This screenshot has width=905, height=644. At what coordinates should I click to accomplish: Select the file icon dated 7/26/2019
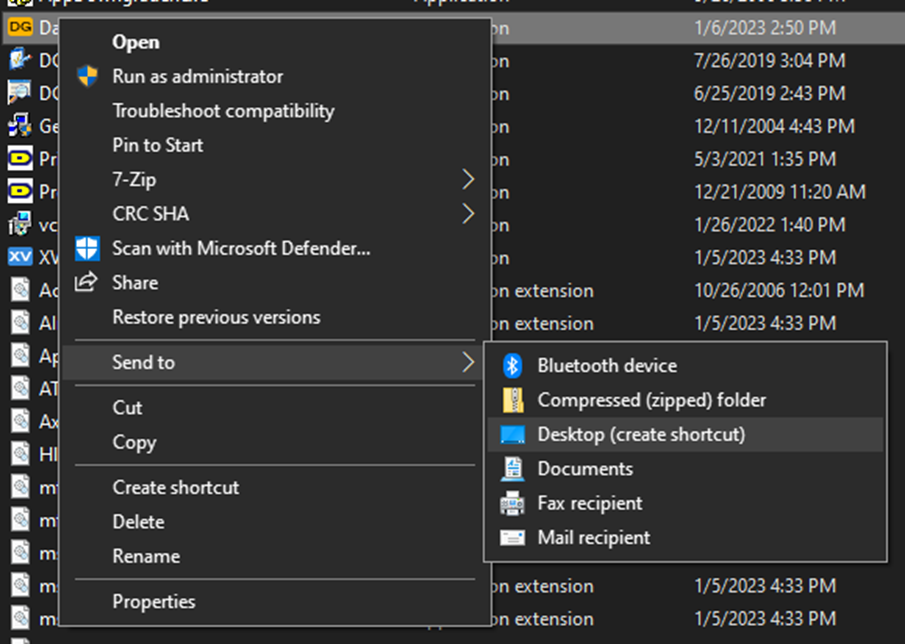(x=20, y=60)
